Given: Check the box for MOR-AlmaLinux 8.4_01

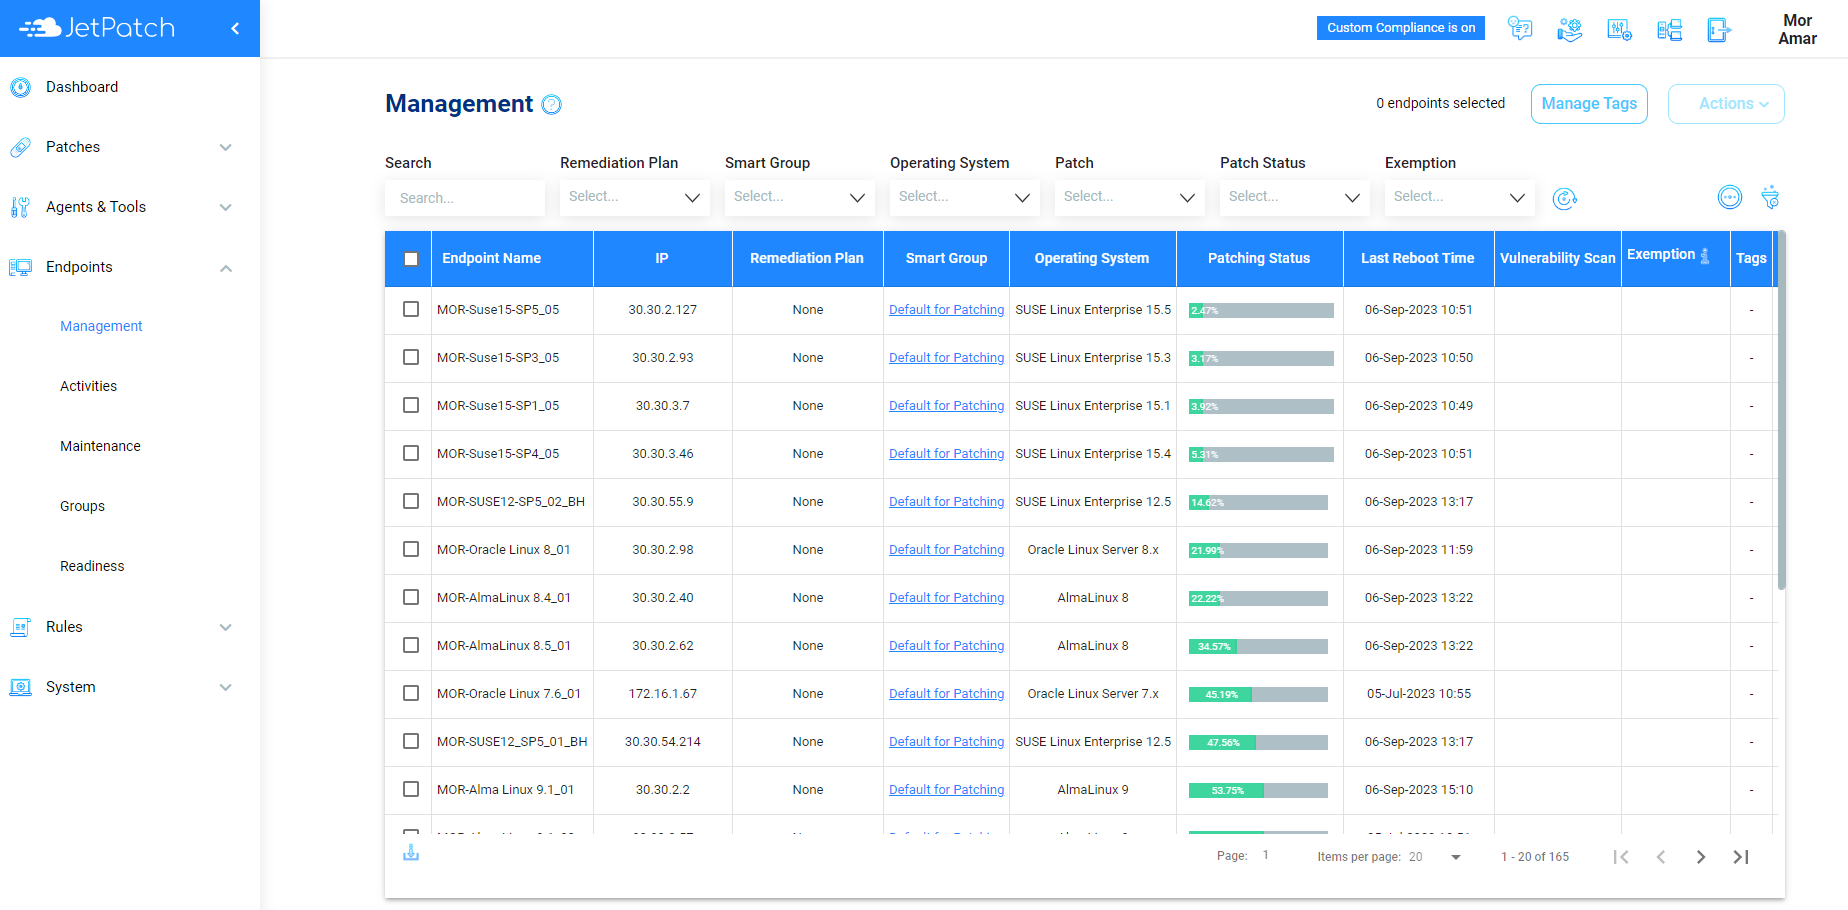Looking at the screenshot, I should point(411,597).
